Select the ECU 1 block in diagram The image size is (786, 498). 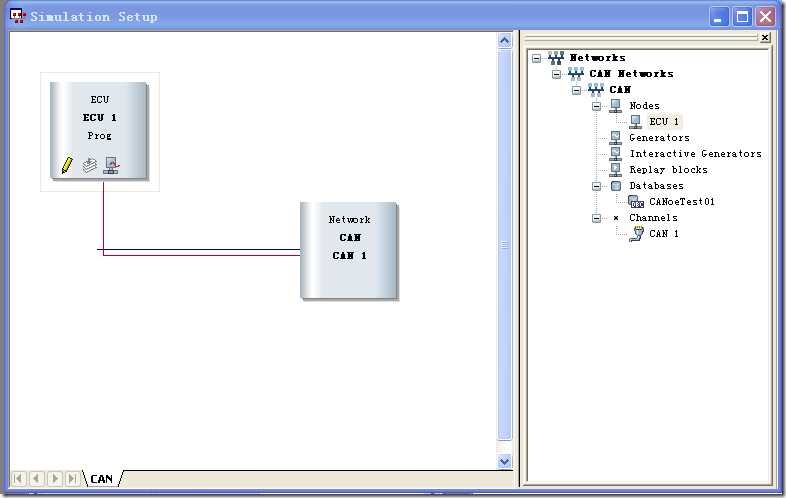click(x=99, y=130)
